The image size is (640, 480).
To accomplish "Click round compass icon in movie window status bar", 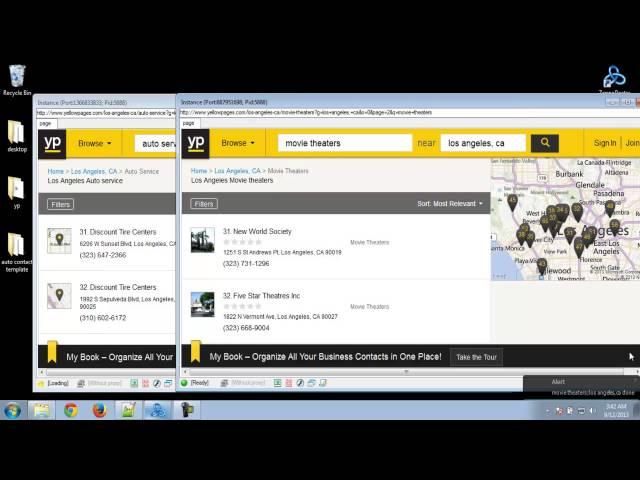I will pyautogui.click(x=300, y=383).
